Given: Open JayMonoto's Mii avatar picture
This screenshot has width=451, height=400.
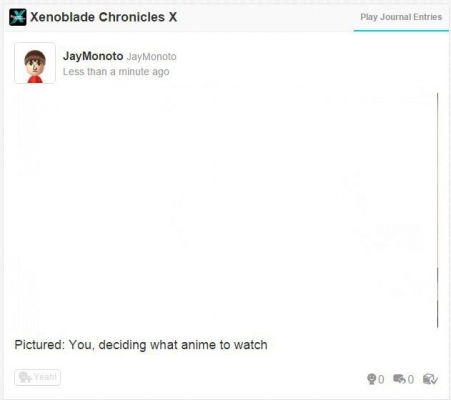Looking at the screenshot, I should tap(35, 63).
